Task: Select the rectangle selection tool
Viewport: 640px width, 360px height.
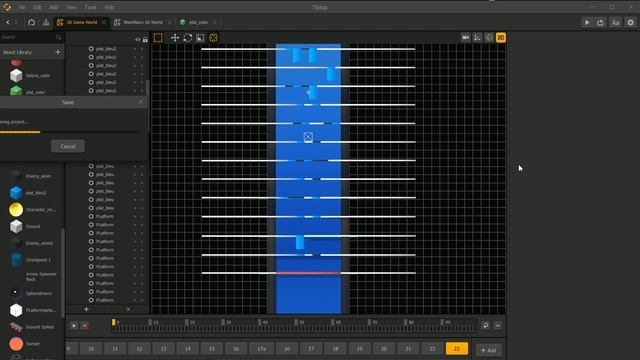Action: [158, 38]
